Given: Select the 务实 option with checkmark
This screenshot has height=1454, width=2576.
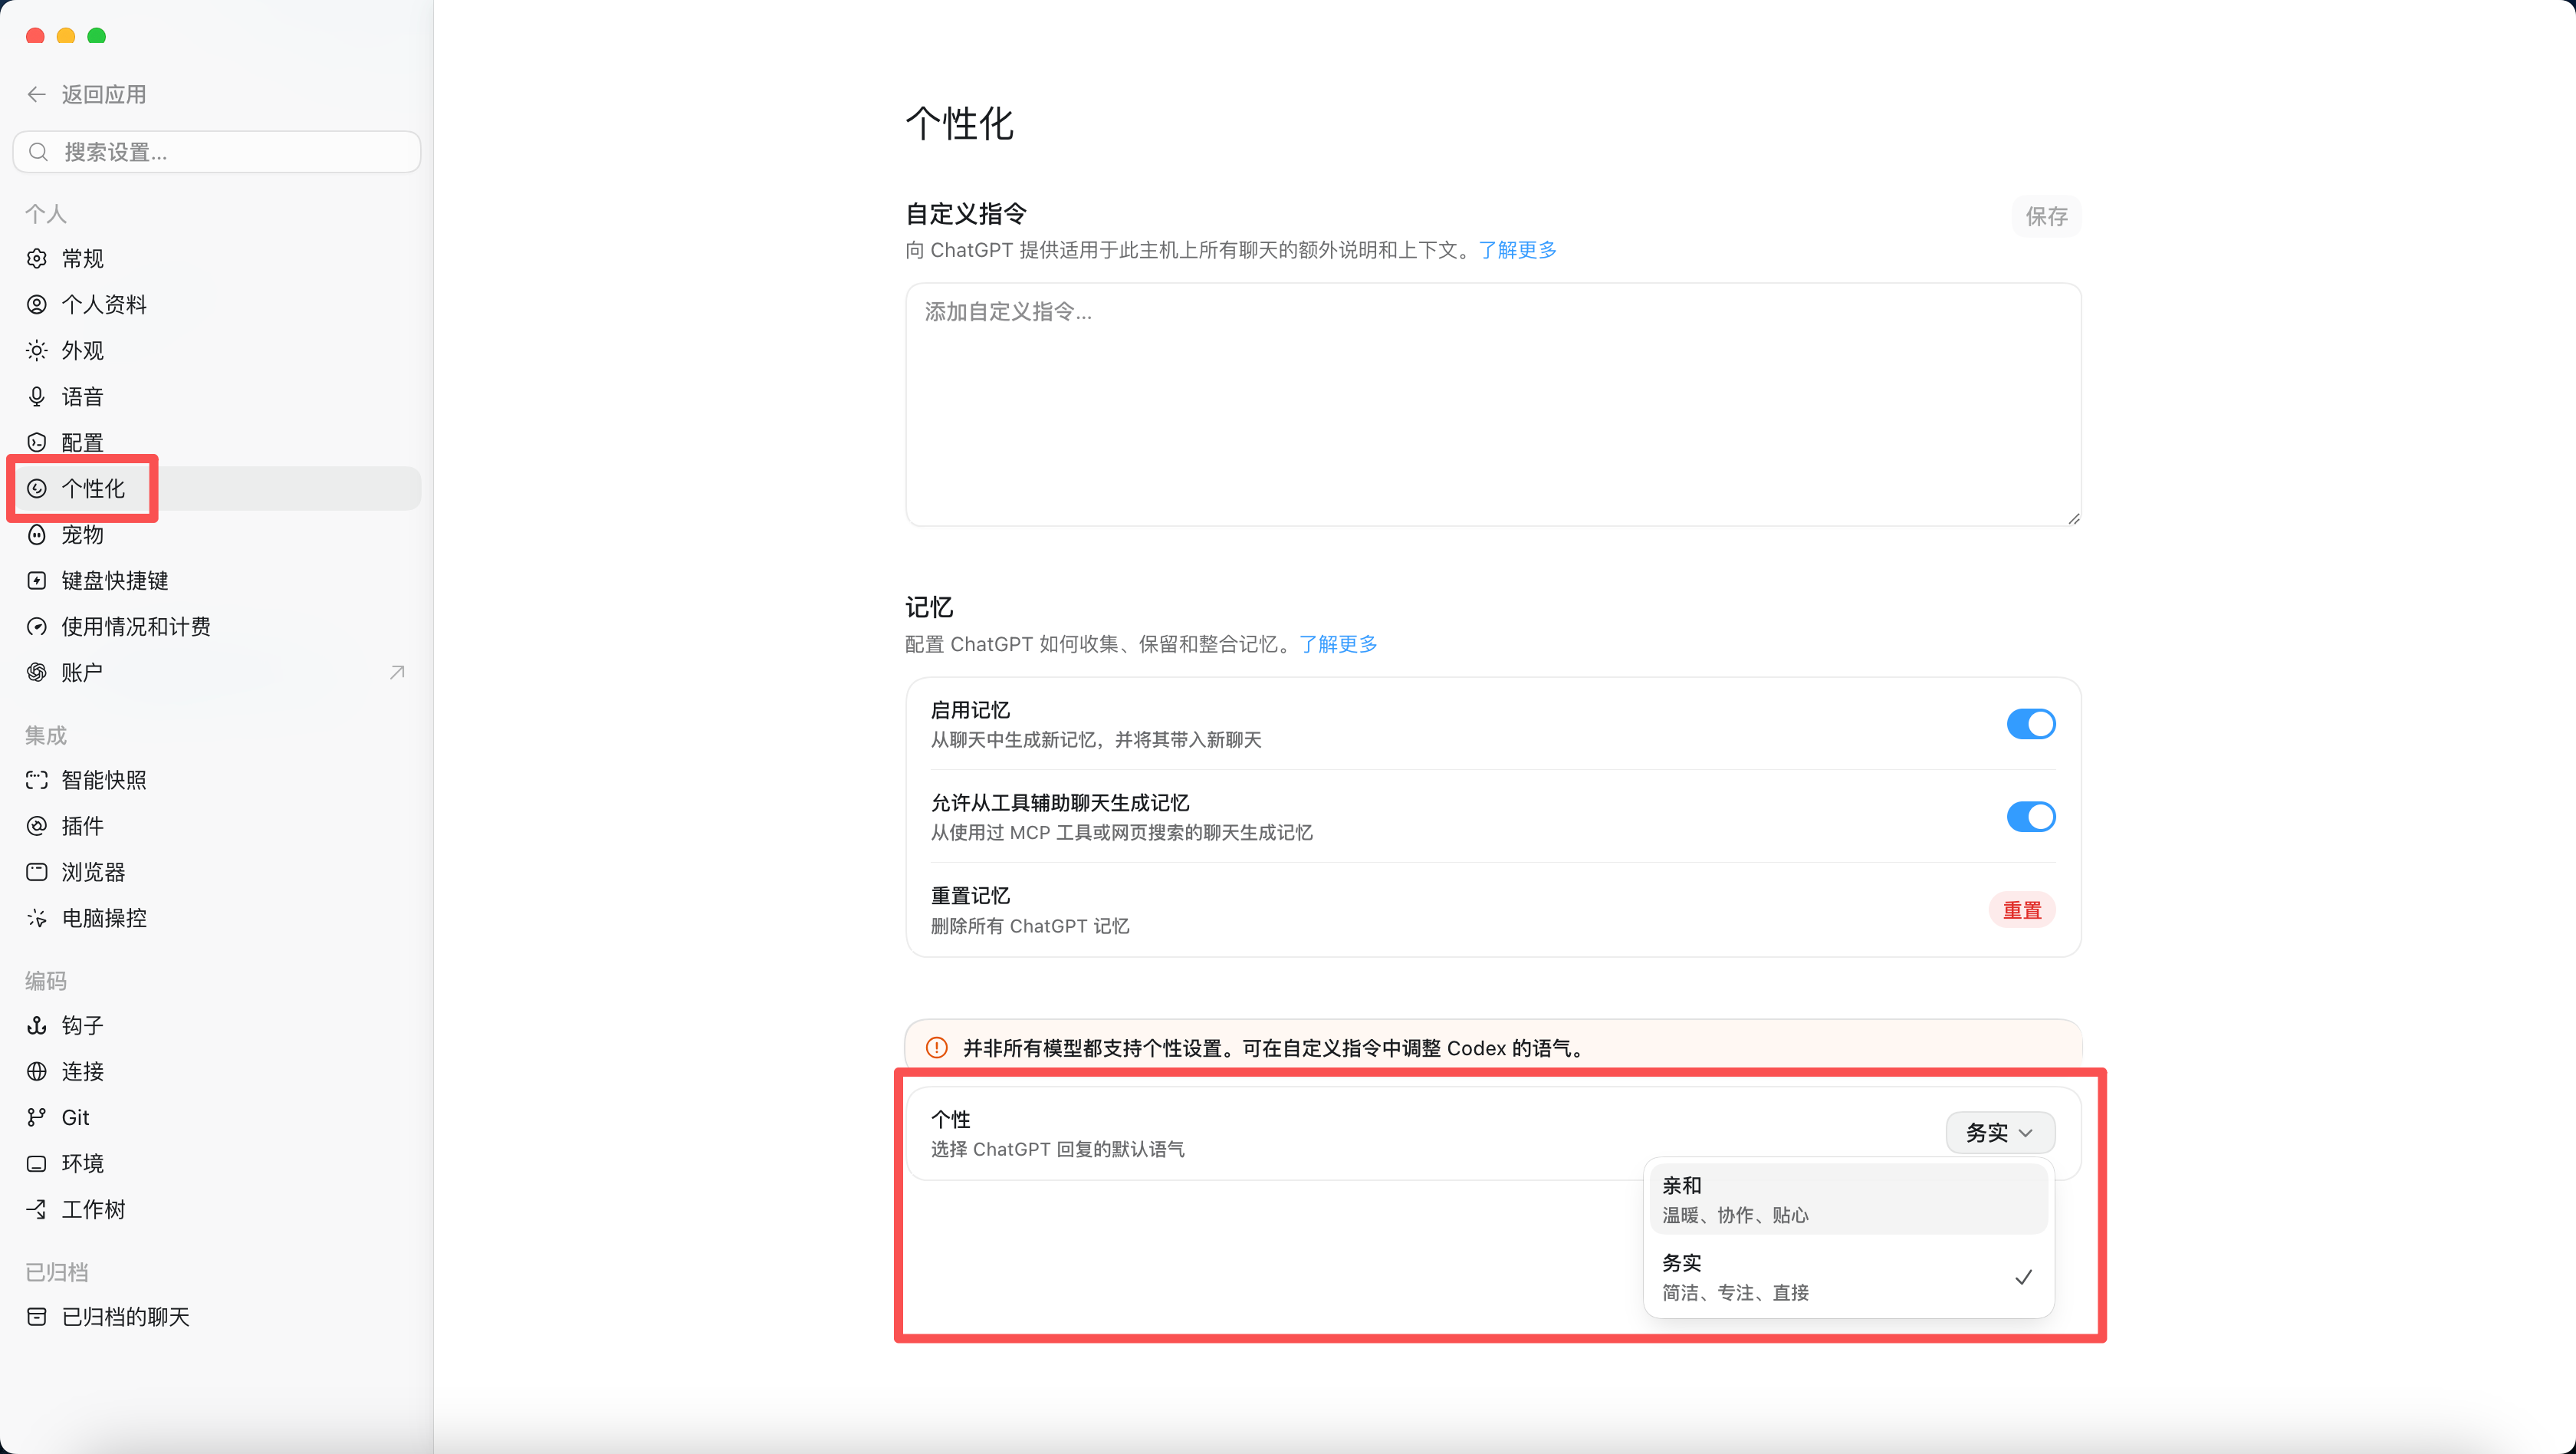Looking at the screenshot, I should pos(1848,1277).
